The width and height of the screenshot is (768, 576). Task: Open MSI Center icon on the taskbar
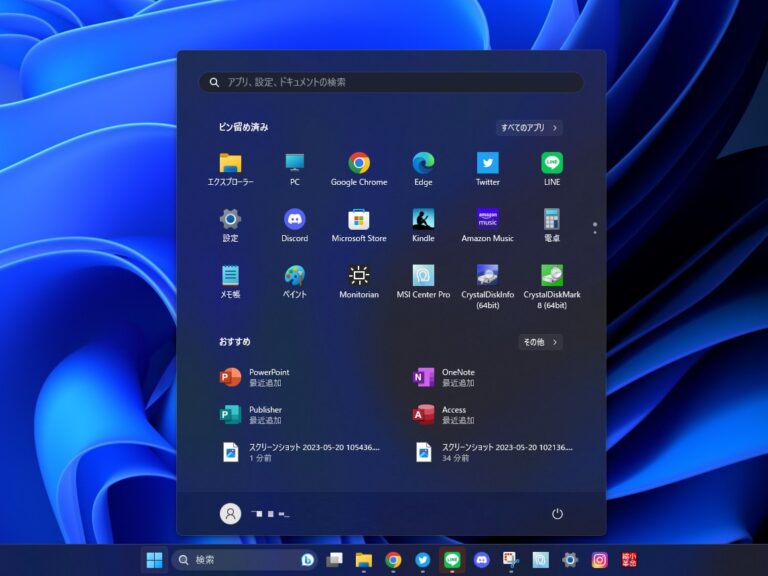click(540, 560)
